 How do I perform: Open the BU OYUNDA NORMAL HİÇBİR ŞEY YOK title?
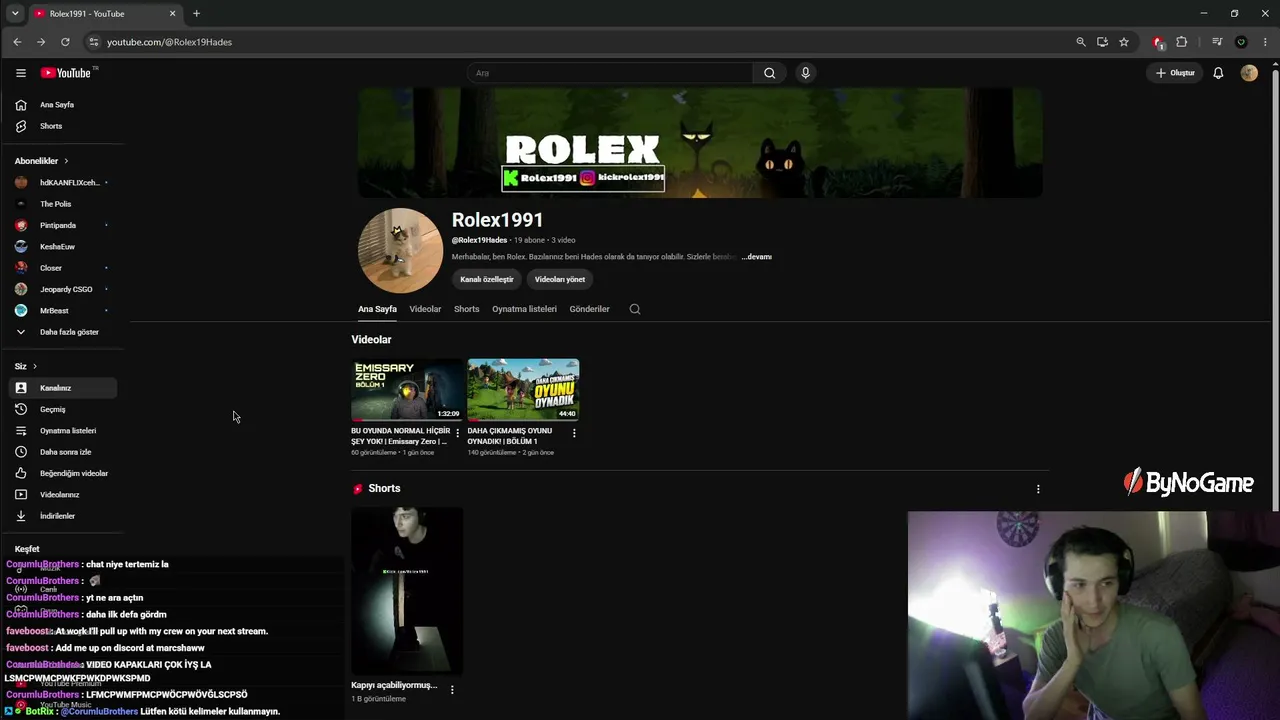(x=400, y=436)
